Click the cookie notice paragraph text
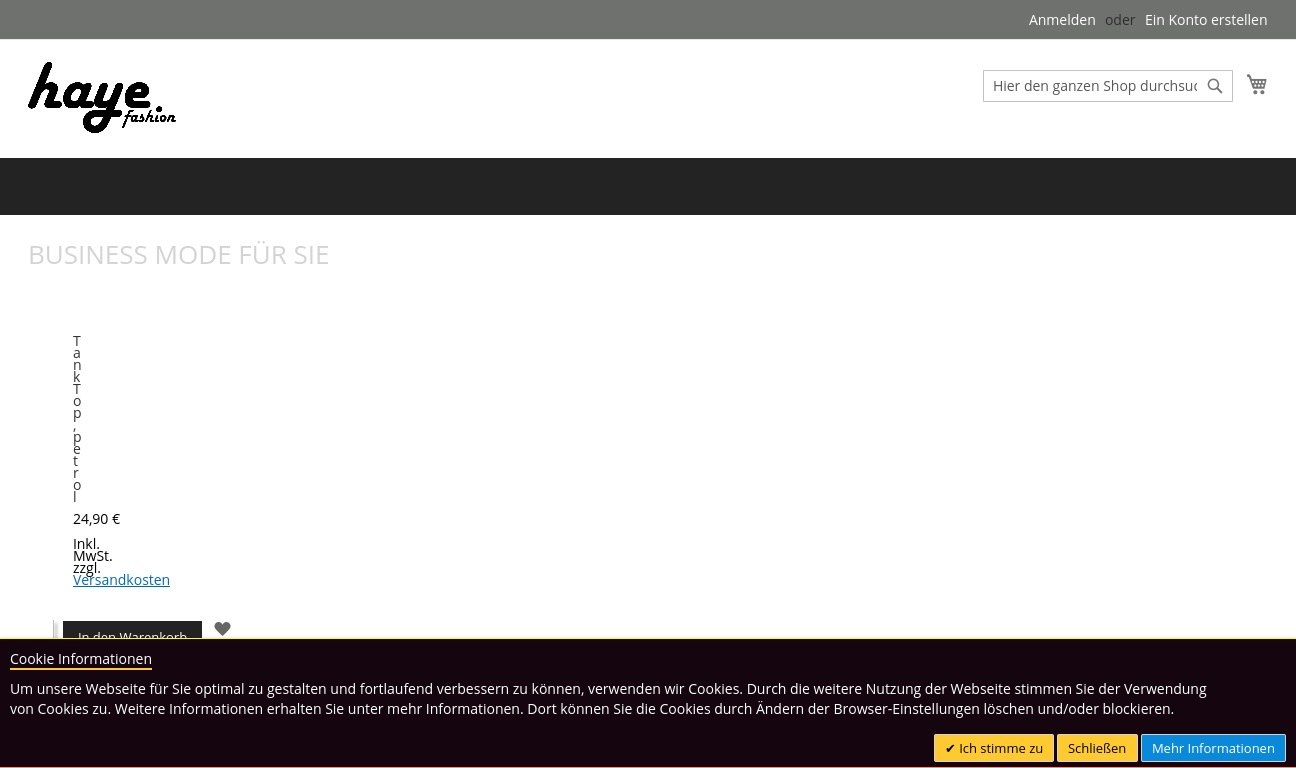Viewport: 1296px width, 768px height. (600, 699)
